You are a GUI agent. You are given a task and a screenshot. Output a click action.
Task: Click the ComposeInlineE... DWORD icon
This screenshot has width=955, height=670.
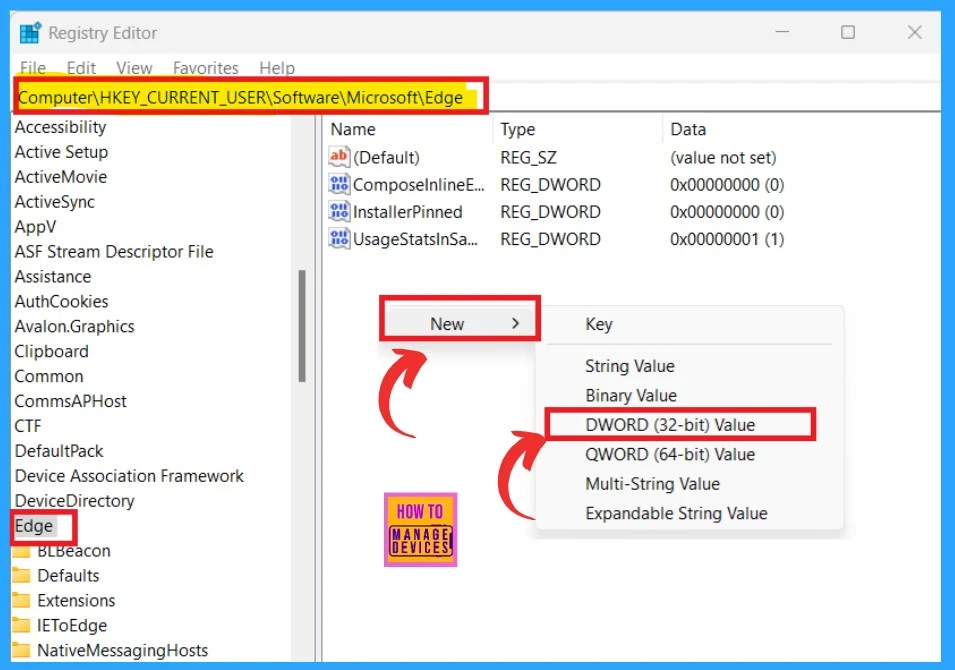click(339, 184)
